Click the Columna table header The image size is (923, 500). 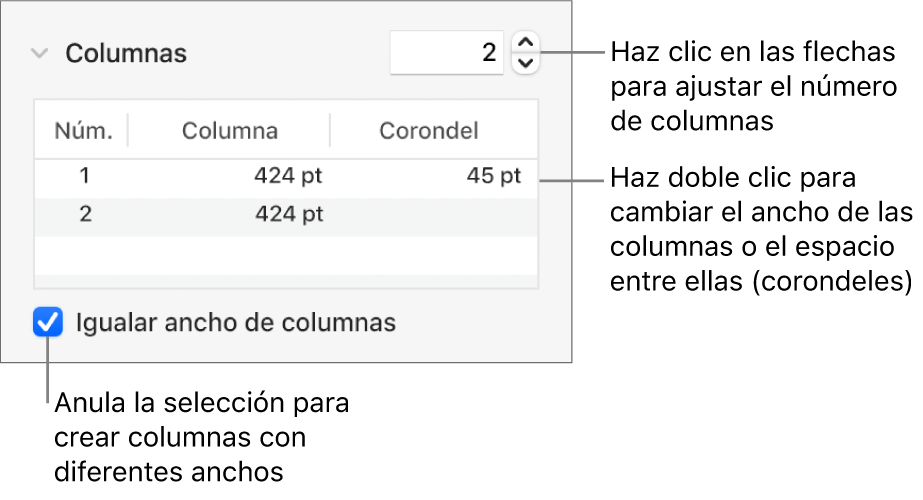coord(229,130)
